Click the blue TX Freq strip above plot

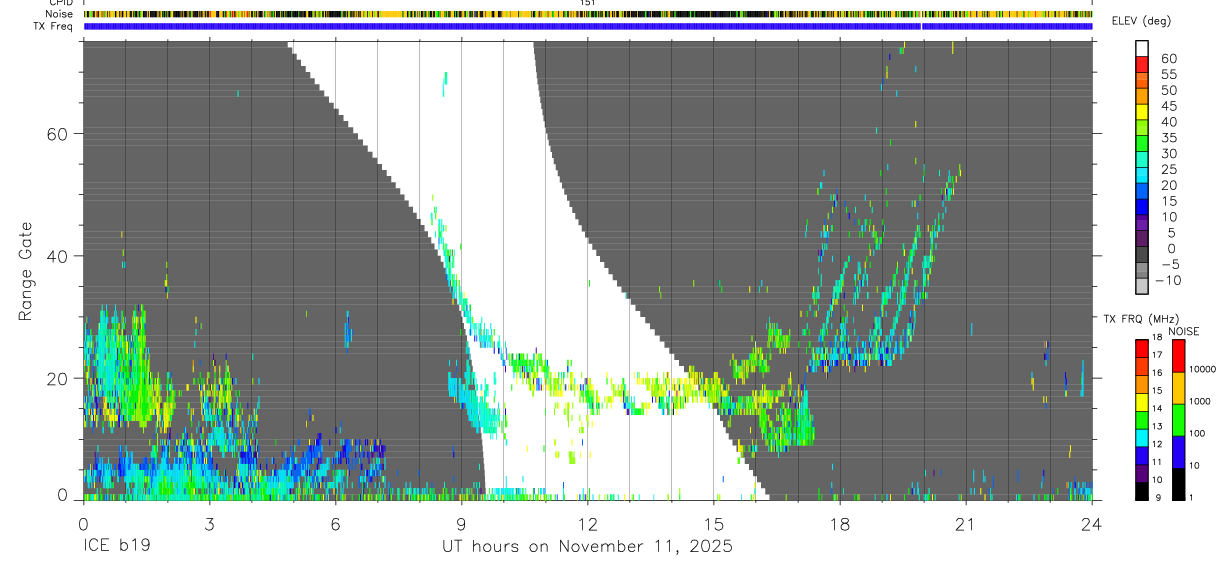588,26
